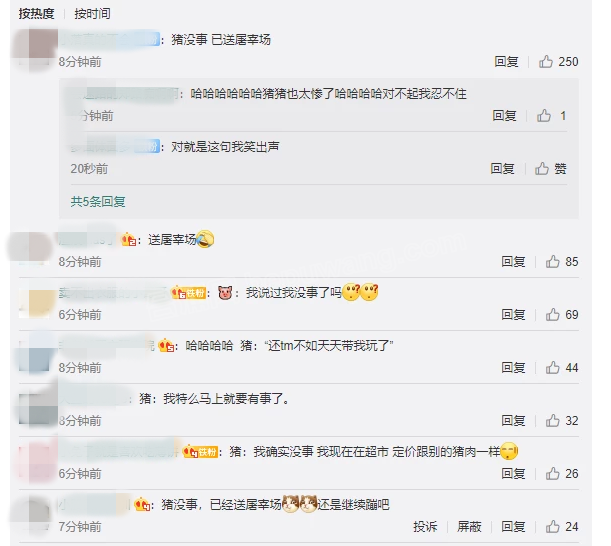Click thumbs-up on the comment with 44 likes
611x546 pixels.
(x=553, y=368)
